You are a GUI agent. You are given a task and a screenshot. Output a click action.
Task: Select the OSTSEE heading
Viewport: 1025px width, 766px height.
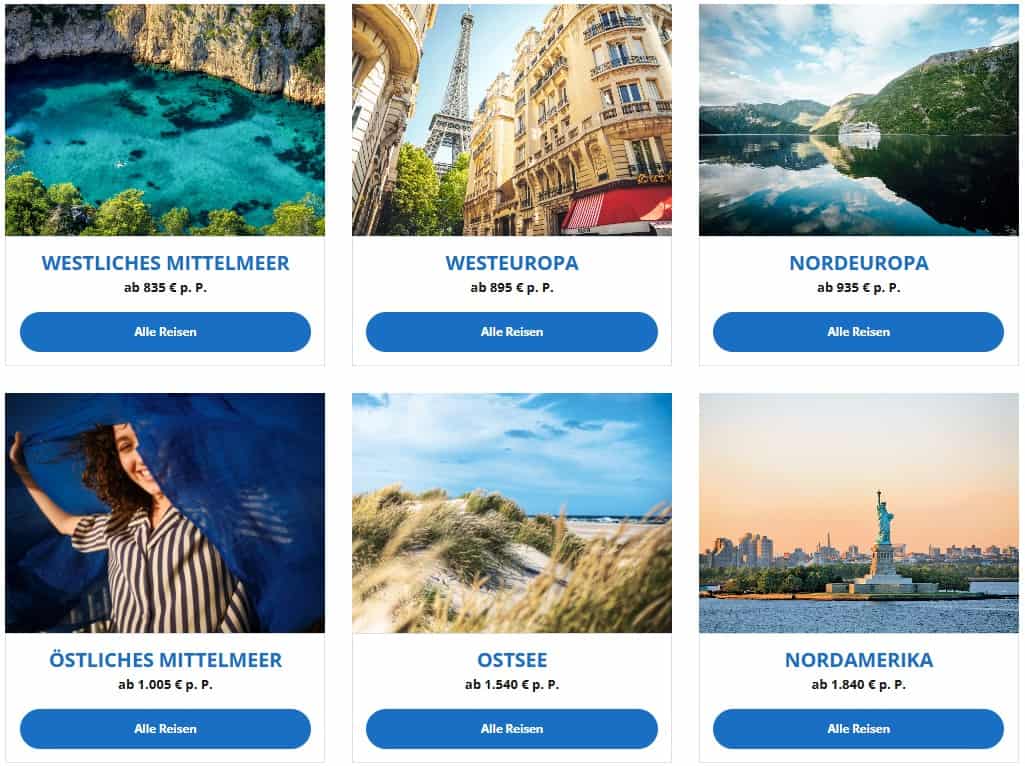click(x=512, y=660)
